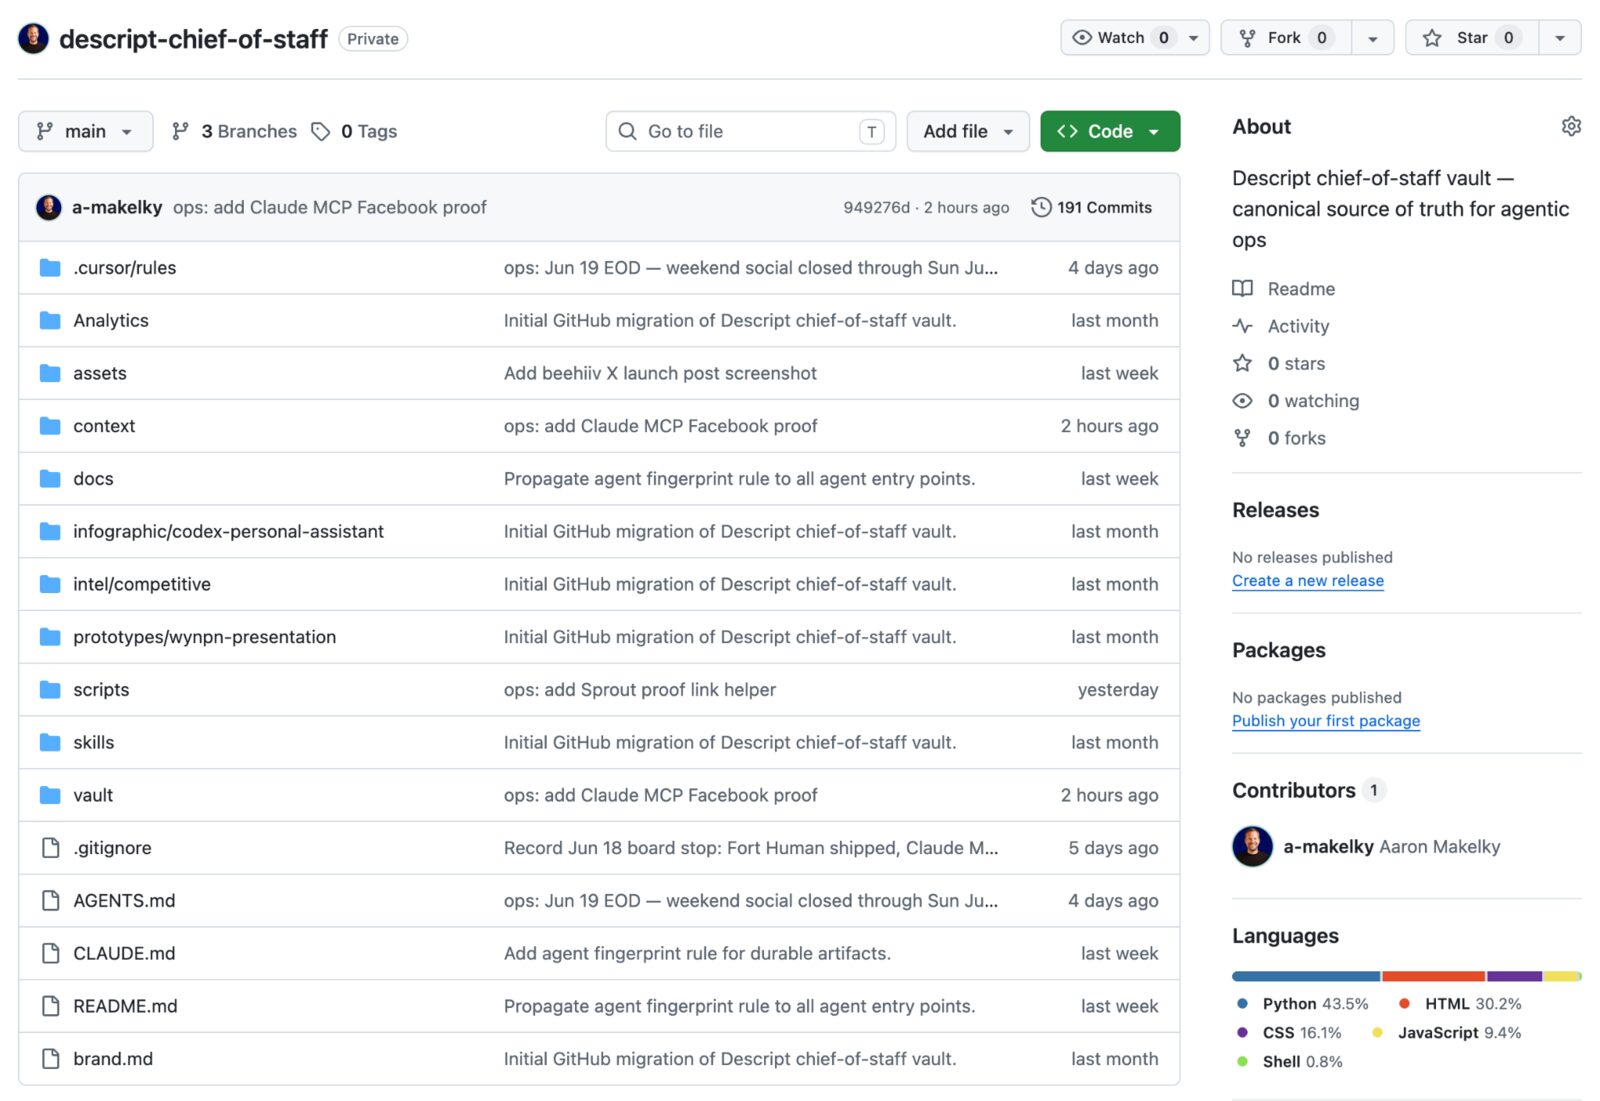Viewport: 1600px width, 1101px height.
Task: Open the Watch notifications dropdown
Action: coord(1135,38)
